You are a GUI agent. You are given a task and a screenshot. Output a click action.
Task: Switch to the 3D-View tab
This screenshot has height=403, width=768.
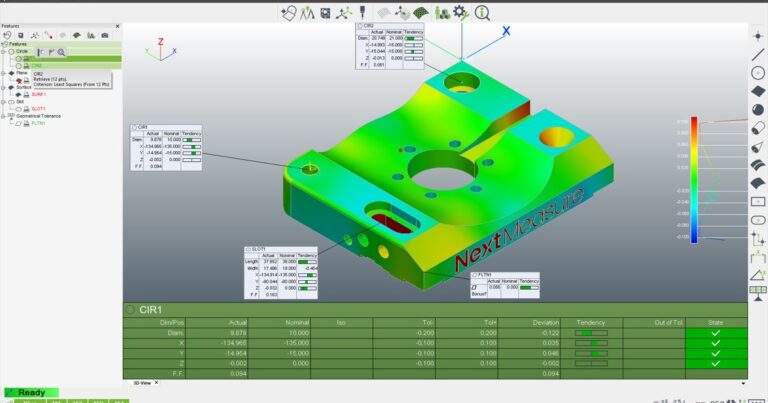pos(143,383)
